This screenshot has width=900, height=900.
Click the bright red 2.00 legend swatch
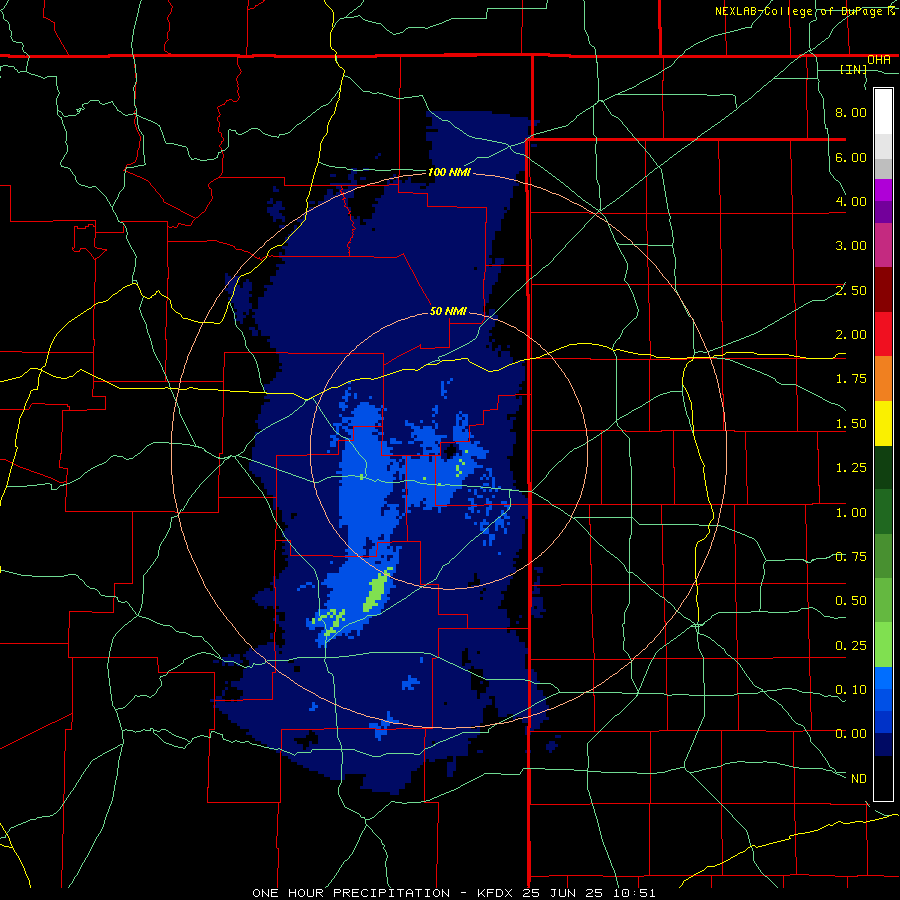point(883,334)
